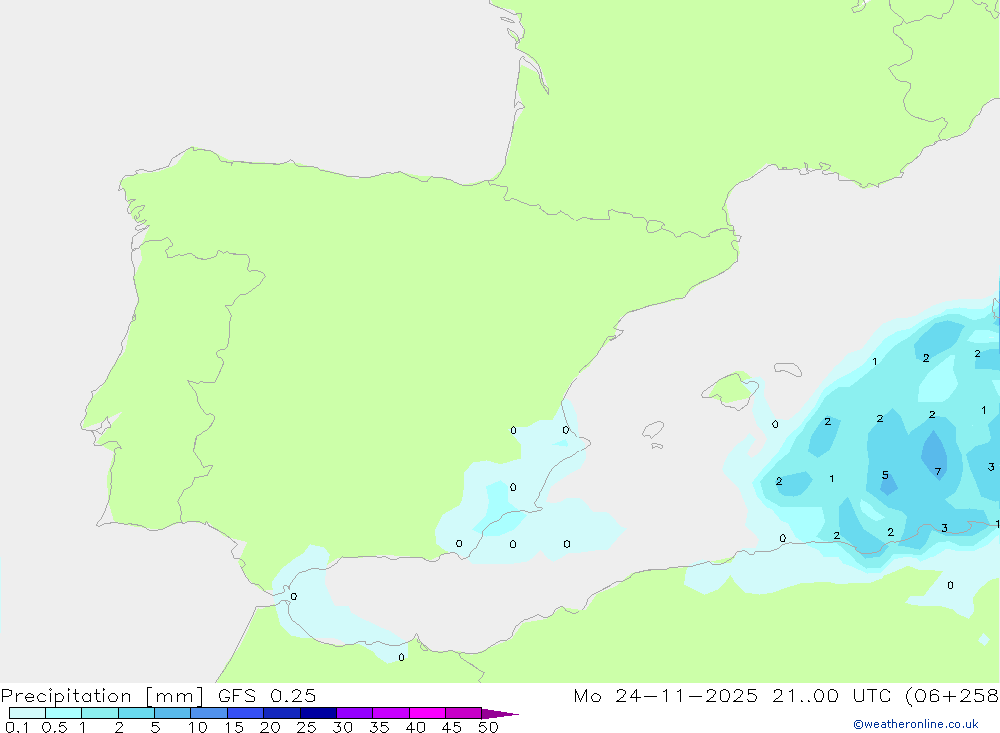This screenshot has height=733, width=1000.
Task: Choose the 5–10 mm light blue swatch
Action: pyautogui.click(x=173, y=713)
